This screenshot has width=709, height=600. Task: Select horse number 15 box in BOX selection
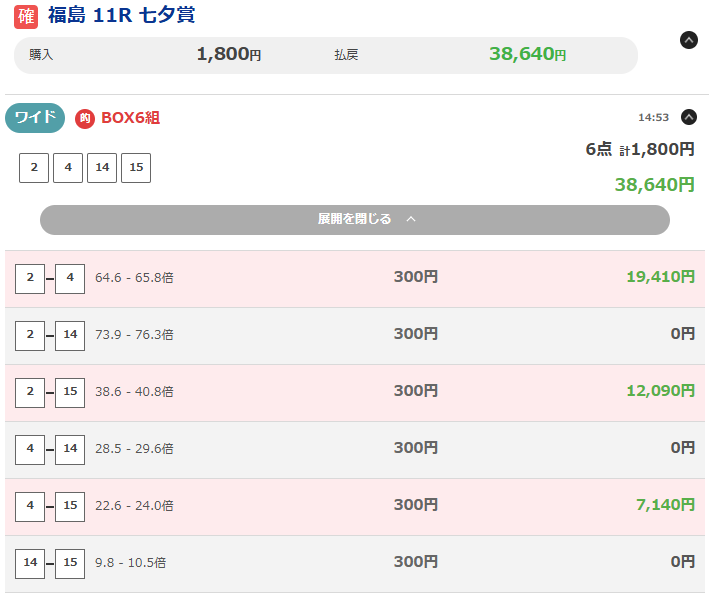[x=136, y=168]
